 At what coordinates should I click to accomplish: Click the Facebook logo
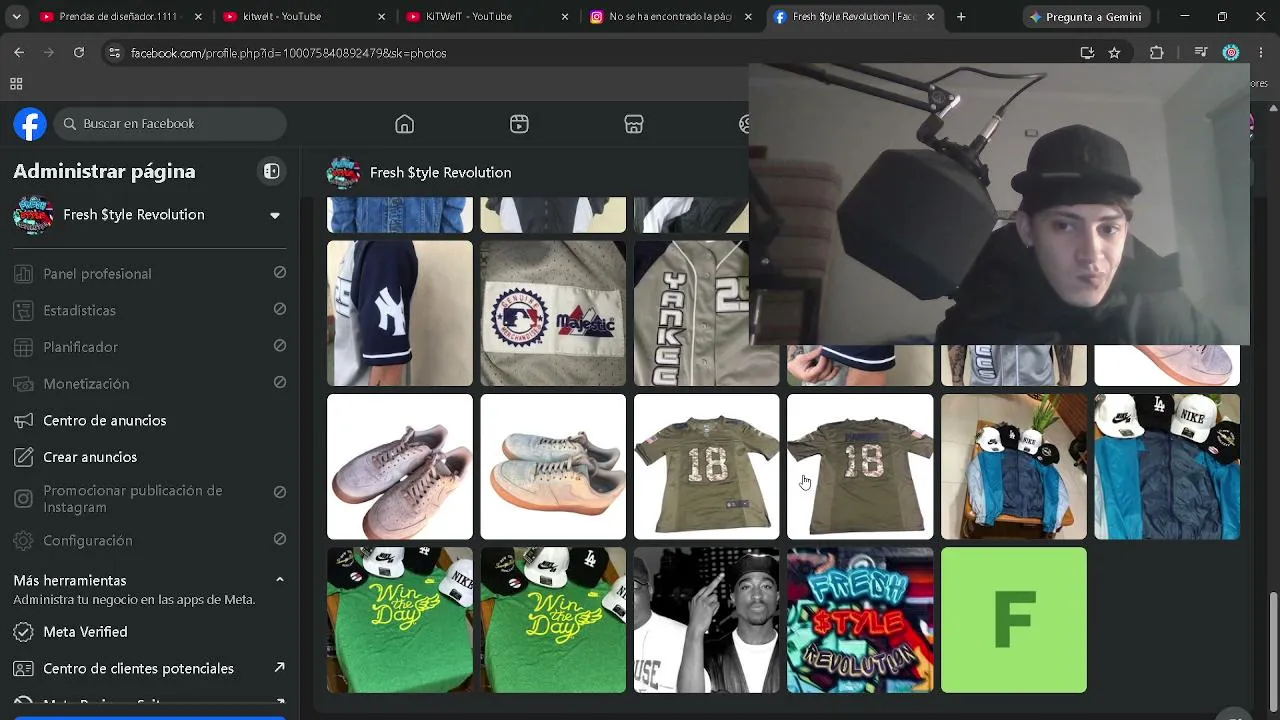[30, 124]
